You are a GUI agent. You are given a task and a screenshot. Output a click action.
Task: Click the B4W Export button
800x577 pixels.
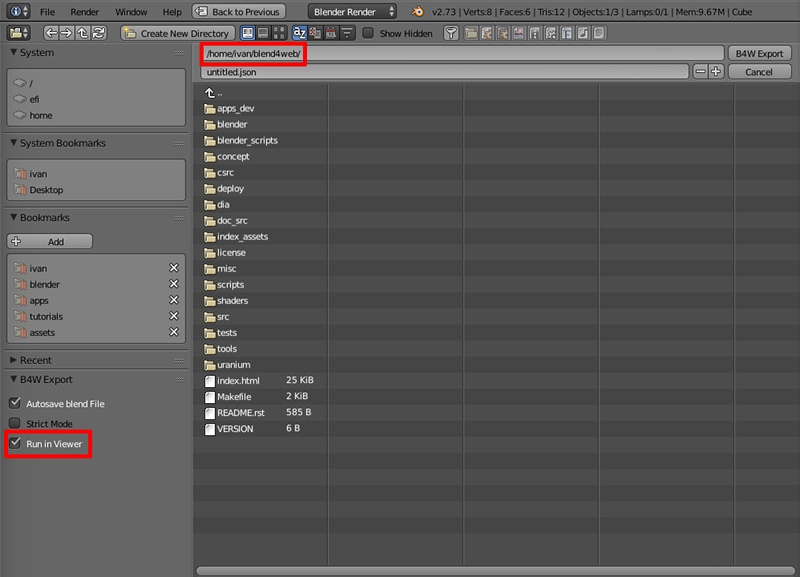click(x=759, y=53)
